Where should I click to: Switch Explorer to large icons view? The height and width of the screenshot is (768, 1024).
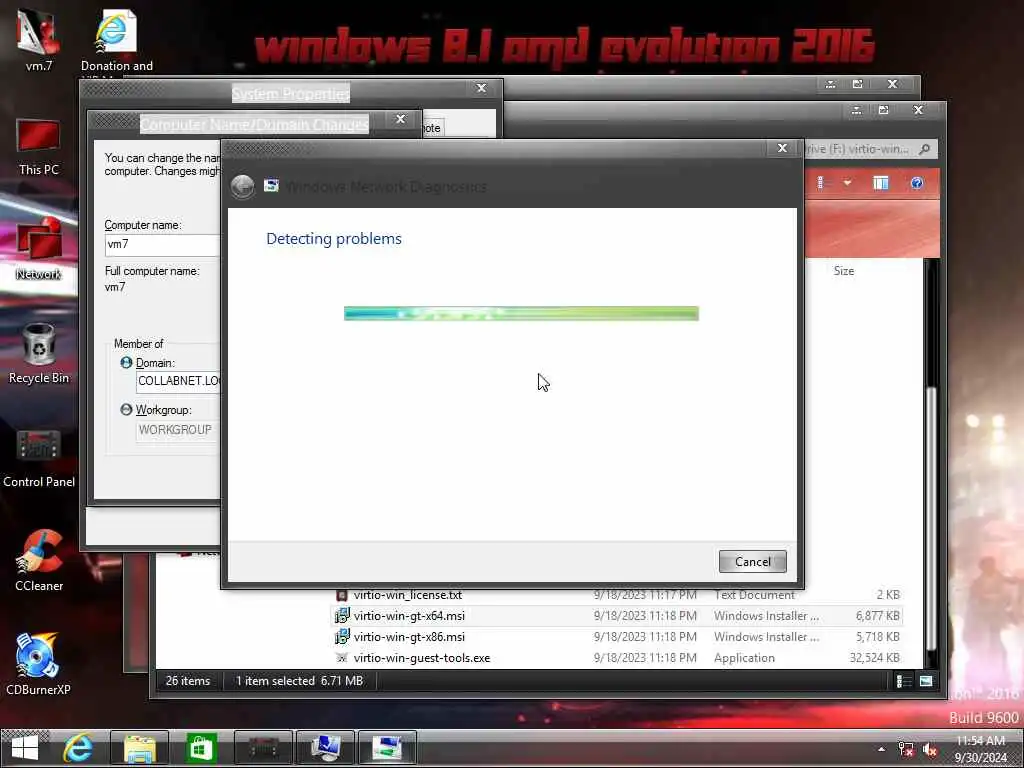pyautogui.click(x=926, y=681)
